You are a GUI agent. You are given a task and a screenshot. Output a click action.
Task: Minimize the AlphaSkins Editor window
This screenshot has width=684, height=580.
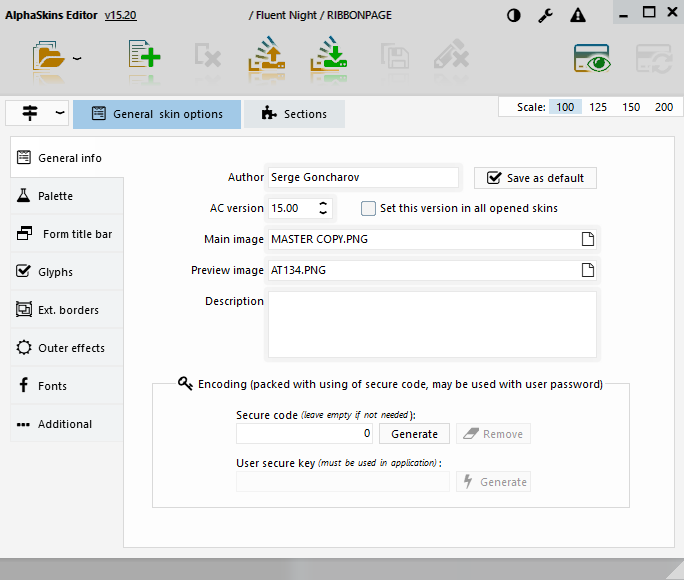click(x=623, y=14)
